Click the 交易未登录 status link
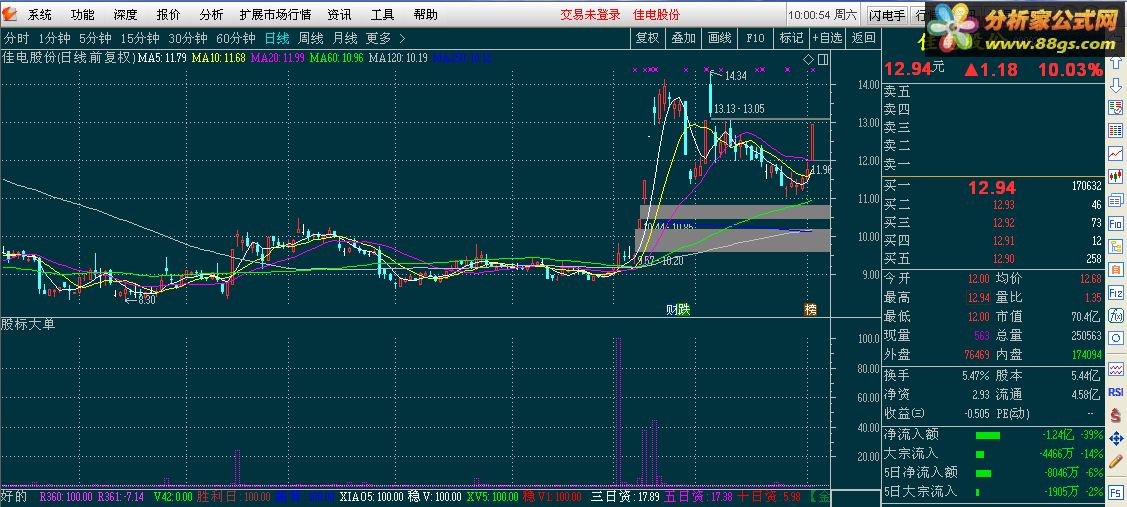This screenshot has width=1127, height=507. 590,14
